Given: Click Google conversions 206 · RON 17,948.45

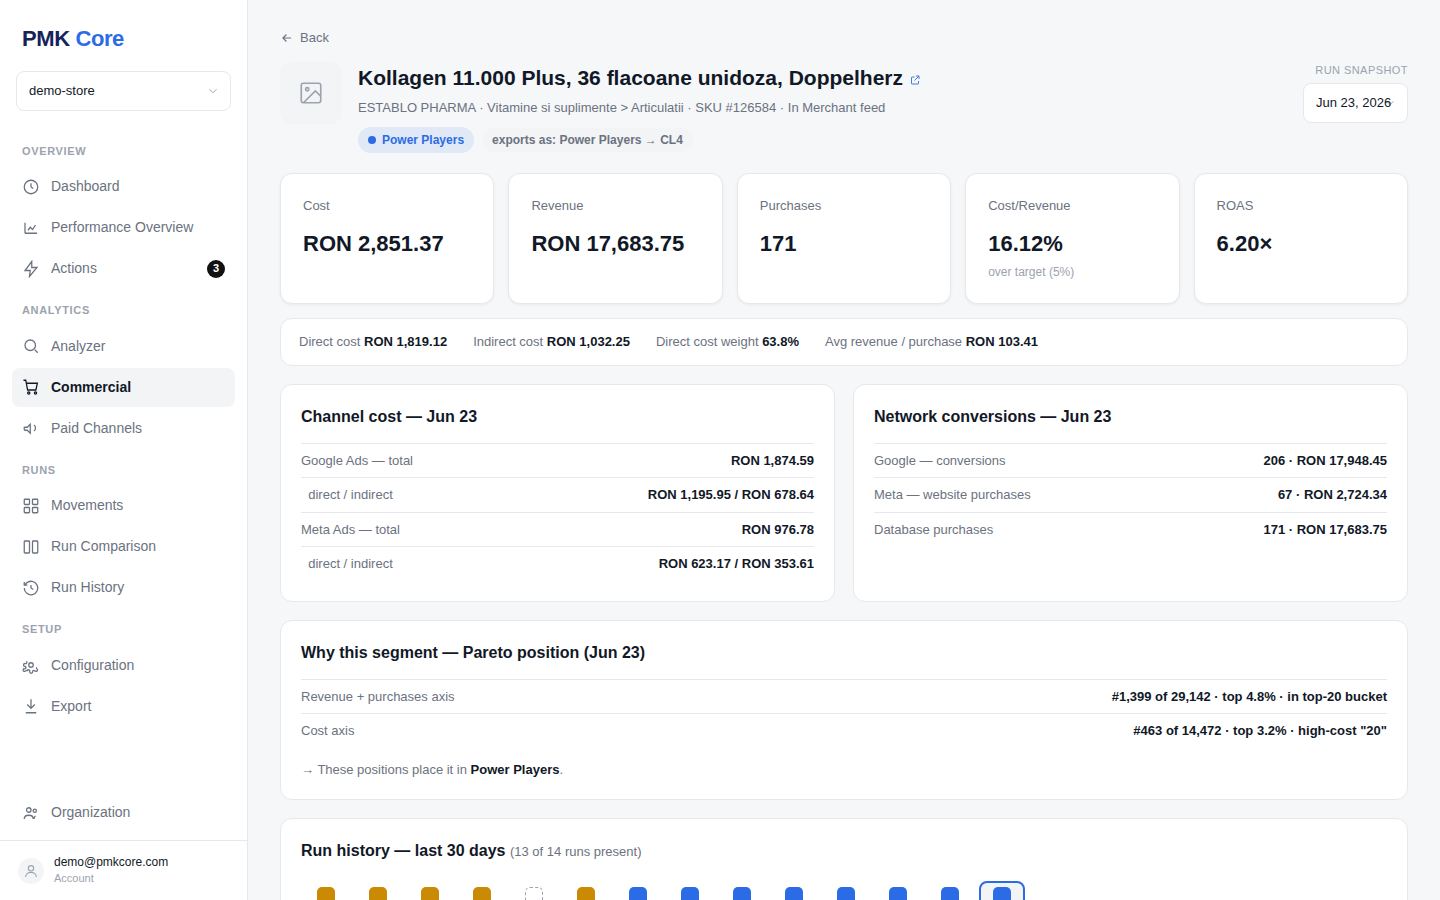Looking at the screenshot, I should point(1325,461).
